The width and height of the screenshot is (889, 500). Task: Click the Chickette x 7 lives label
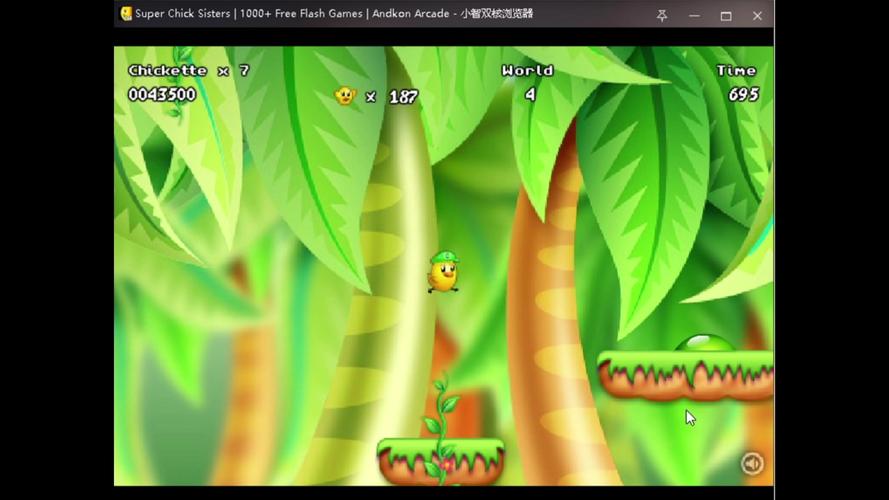[189, 71]
